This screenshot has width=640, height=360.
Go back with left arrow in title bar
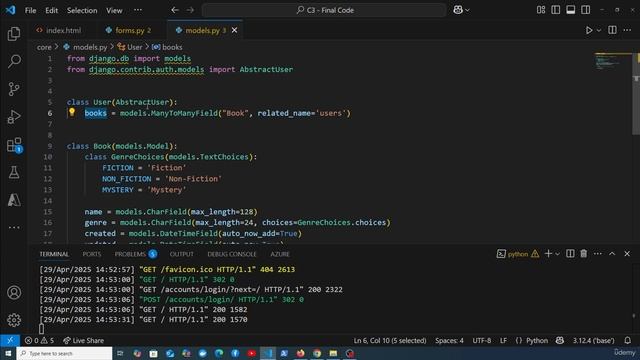pyautogui.click(x=175, y=10)
